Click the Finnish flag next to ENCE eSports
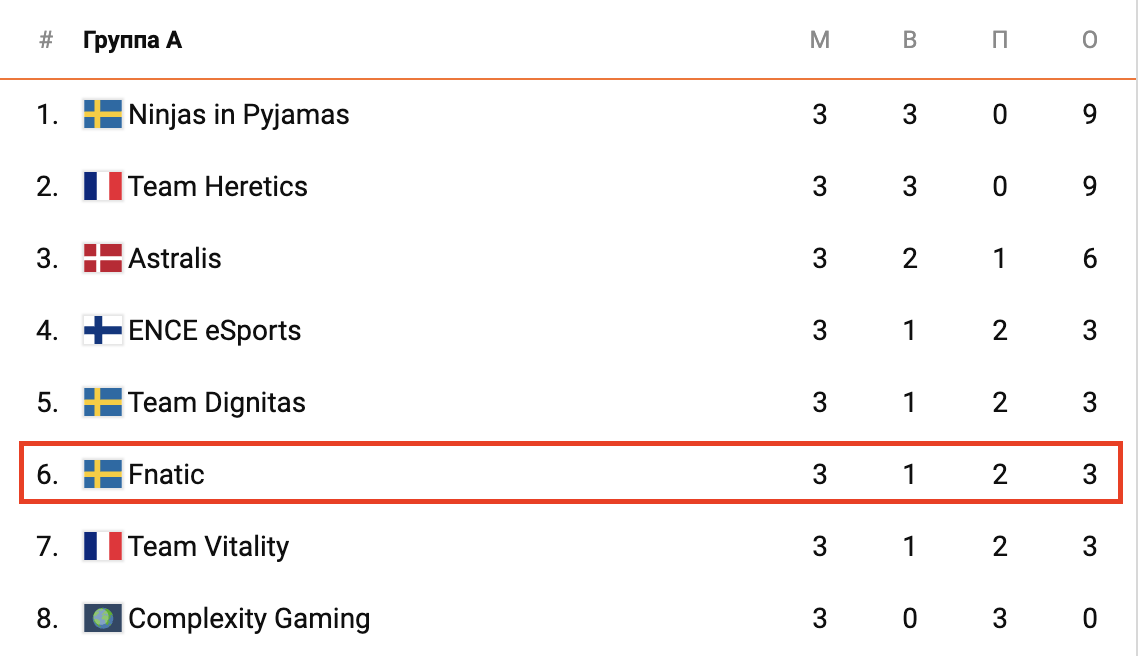 point(102,331)
